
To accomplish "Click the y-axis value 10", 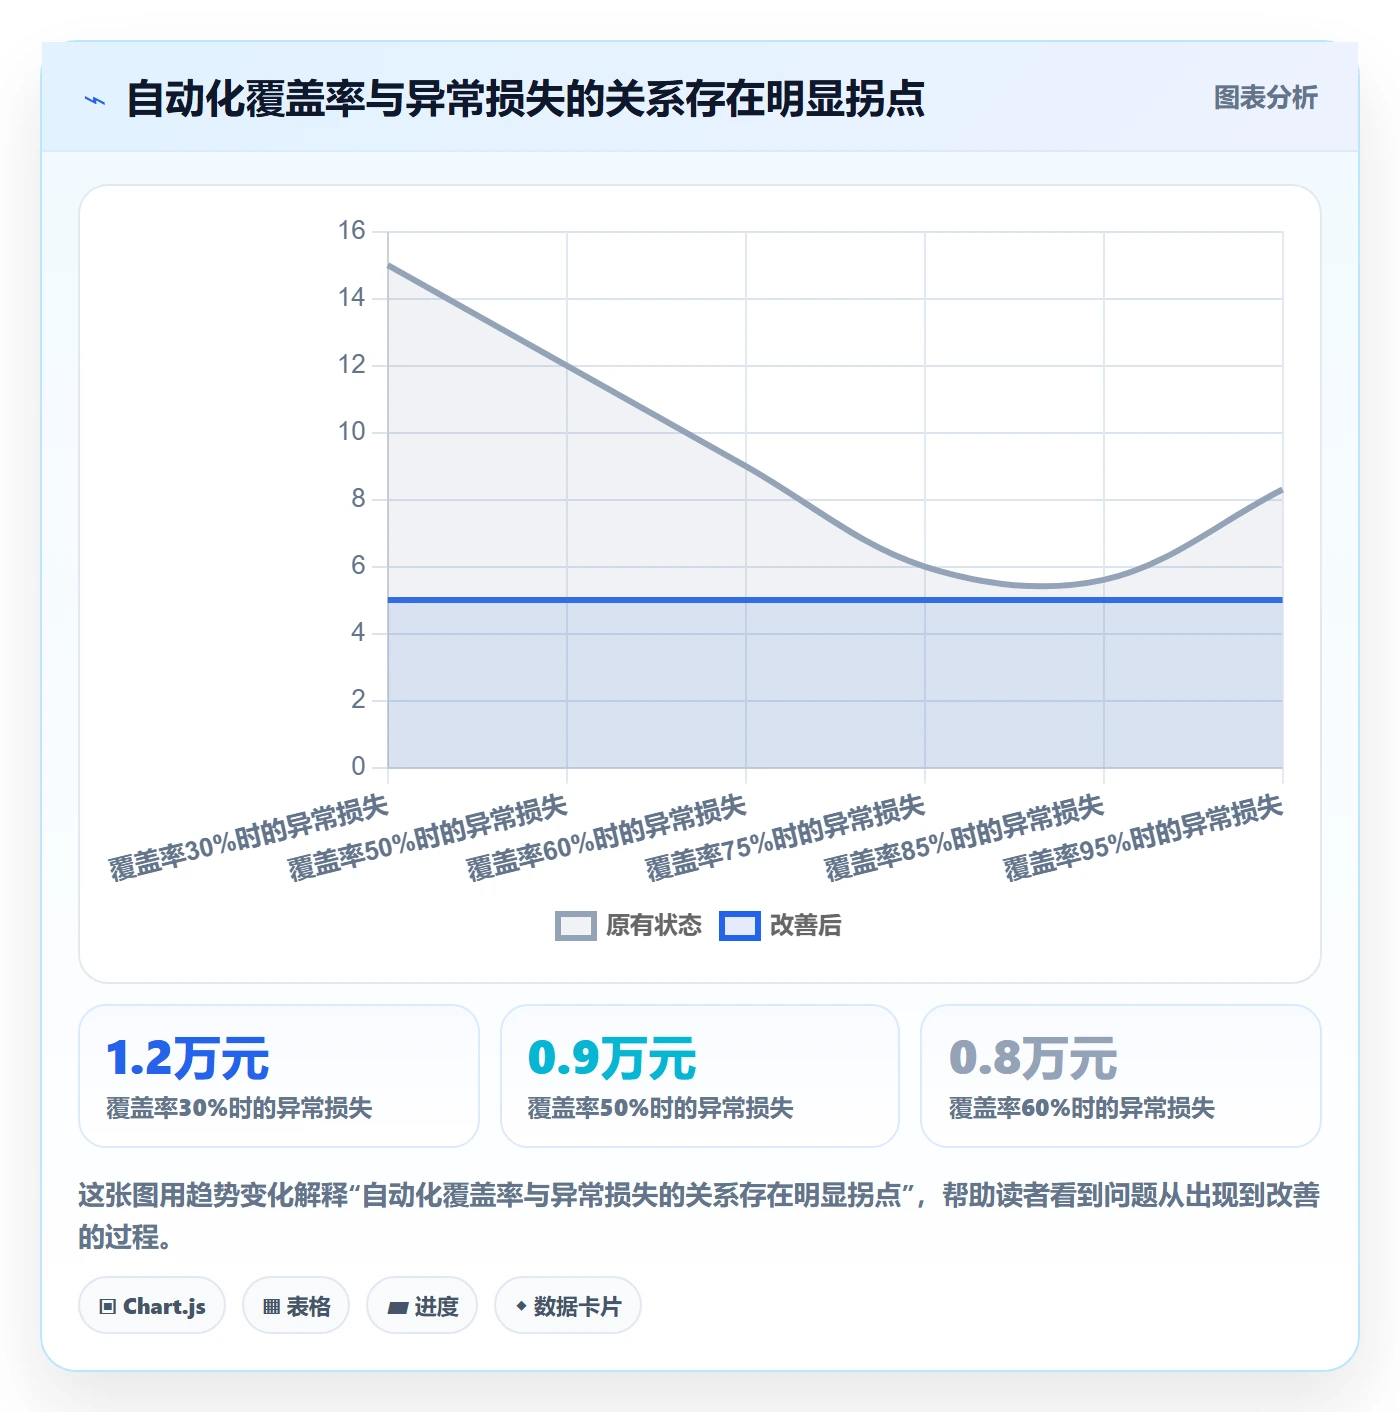I will (352, 432).
